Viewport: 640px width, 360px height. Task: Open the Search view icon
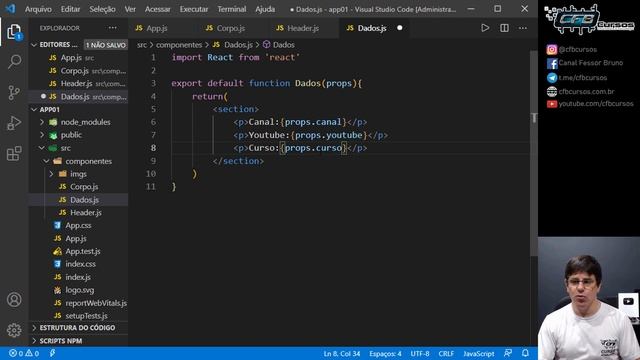tap(14, 62)
